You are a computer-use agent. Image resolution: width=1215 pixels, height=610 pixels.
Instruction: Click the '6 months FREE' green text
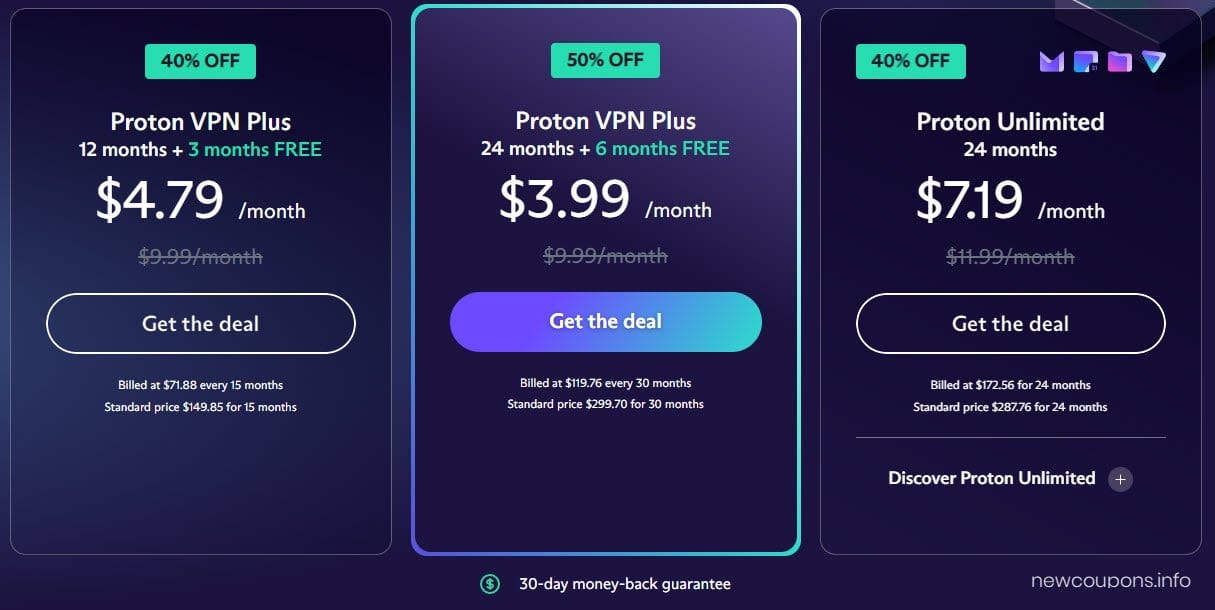click(662, 147)
